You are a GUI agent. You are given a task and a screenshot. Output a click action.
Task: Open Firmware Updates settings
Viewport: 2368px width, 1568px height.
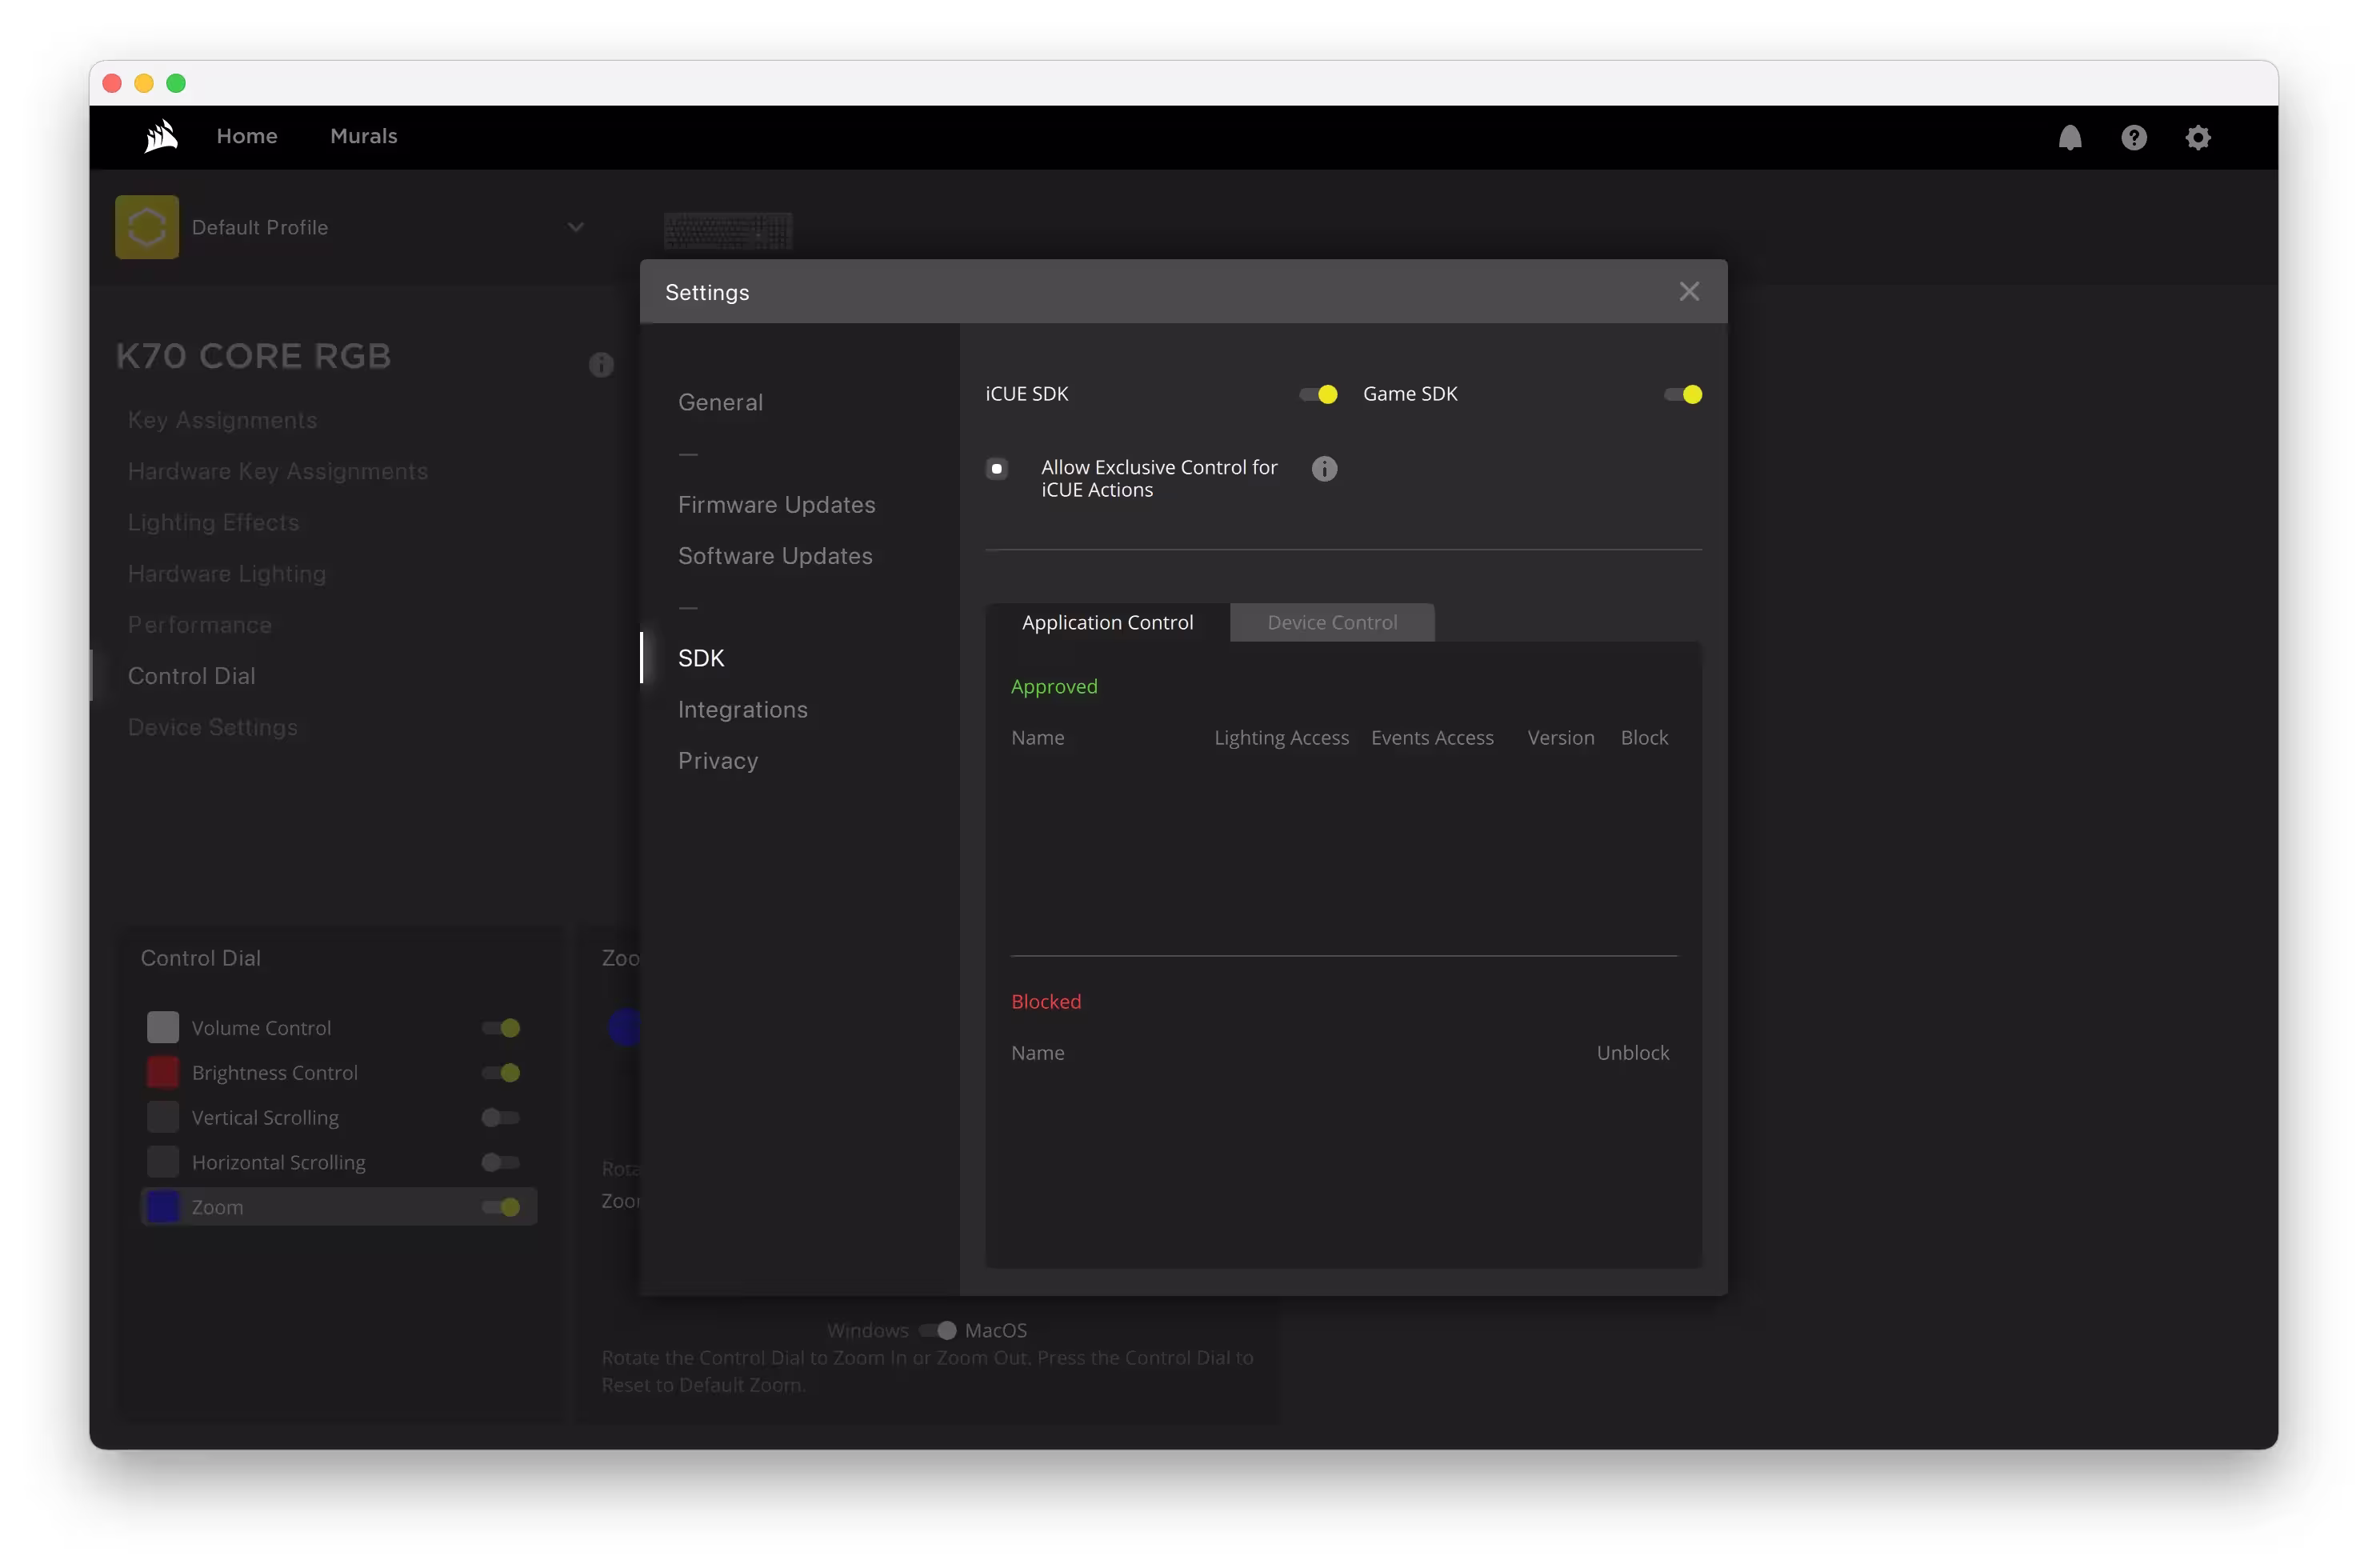tap(777, 504)
